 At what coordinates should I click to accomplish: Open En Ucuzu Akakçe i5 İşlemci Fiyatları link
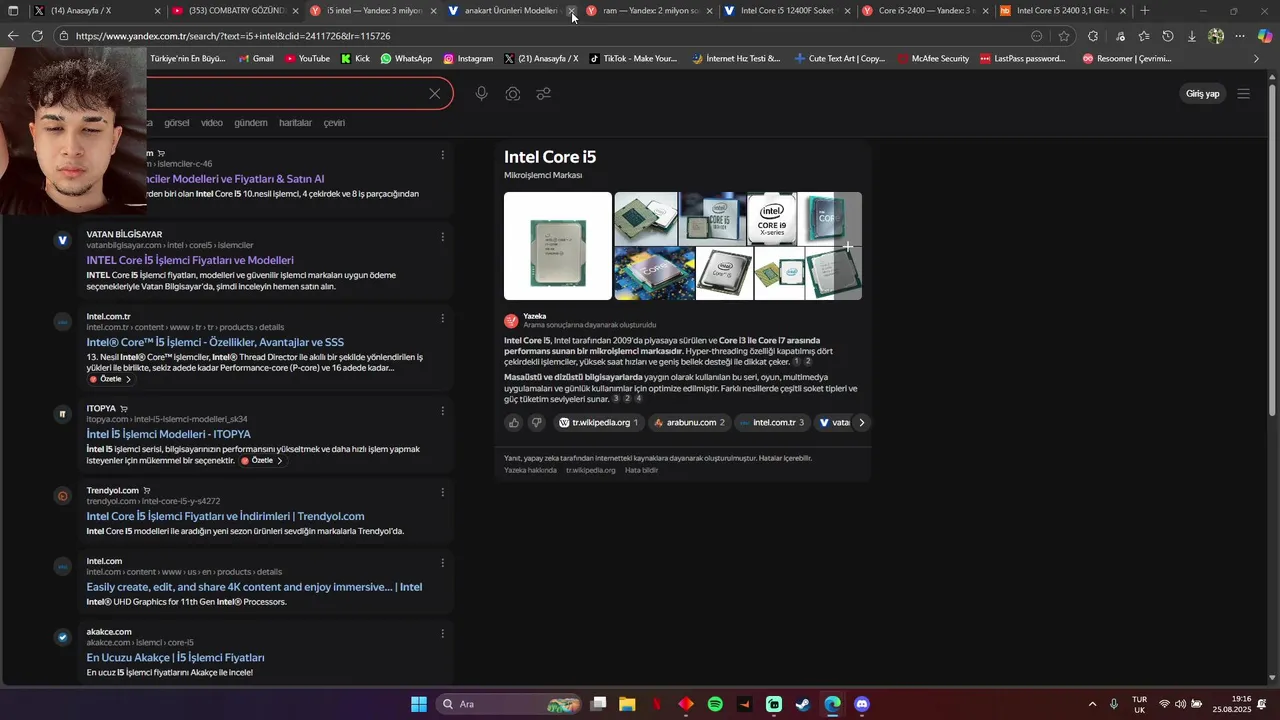point(175,658)
